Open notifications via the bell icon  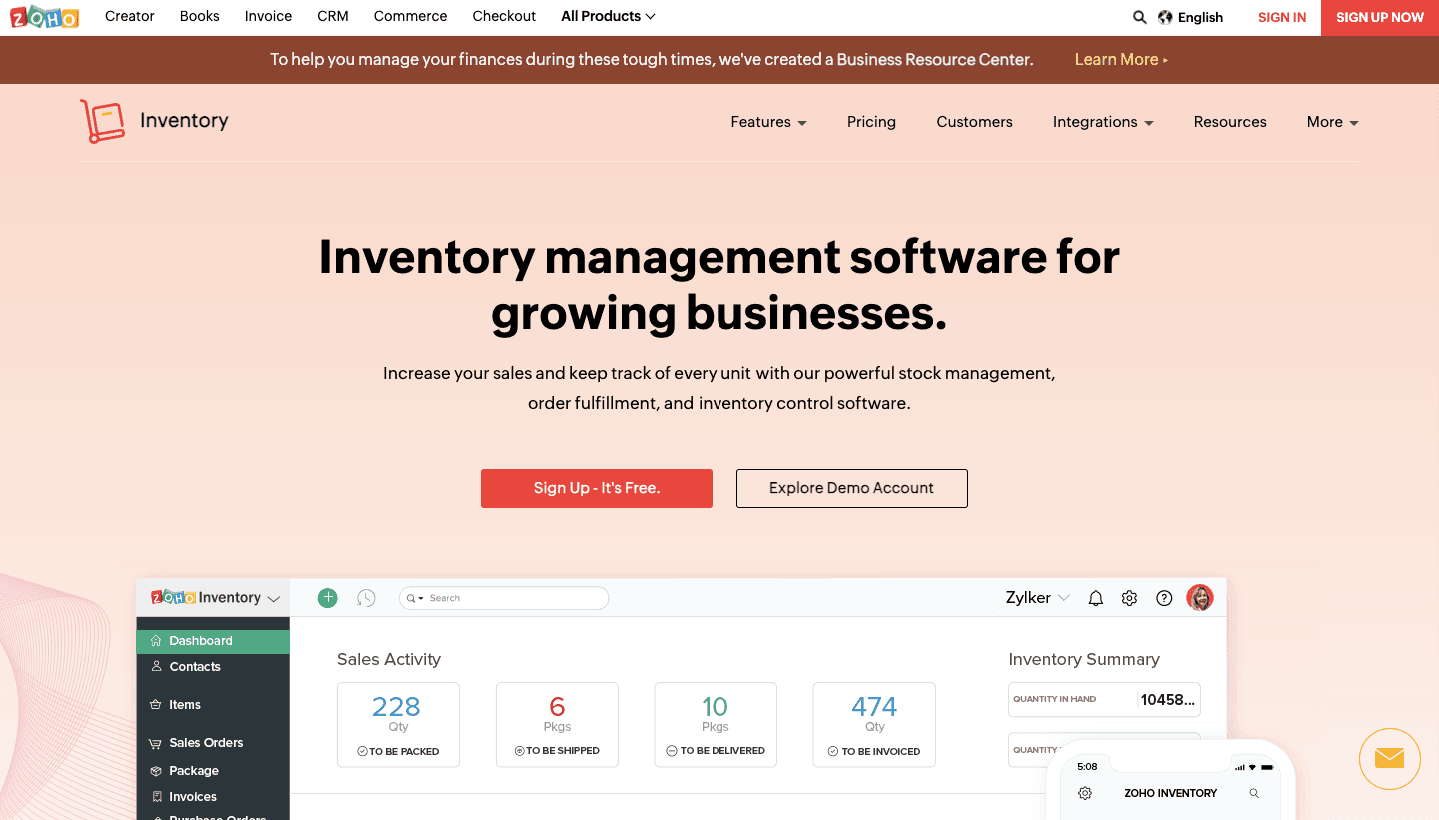1095,597
